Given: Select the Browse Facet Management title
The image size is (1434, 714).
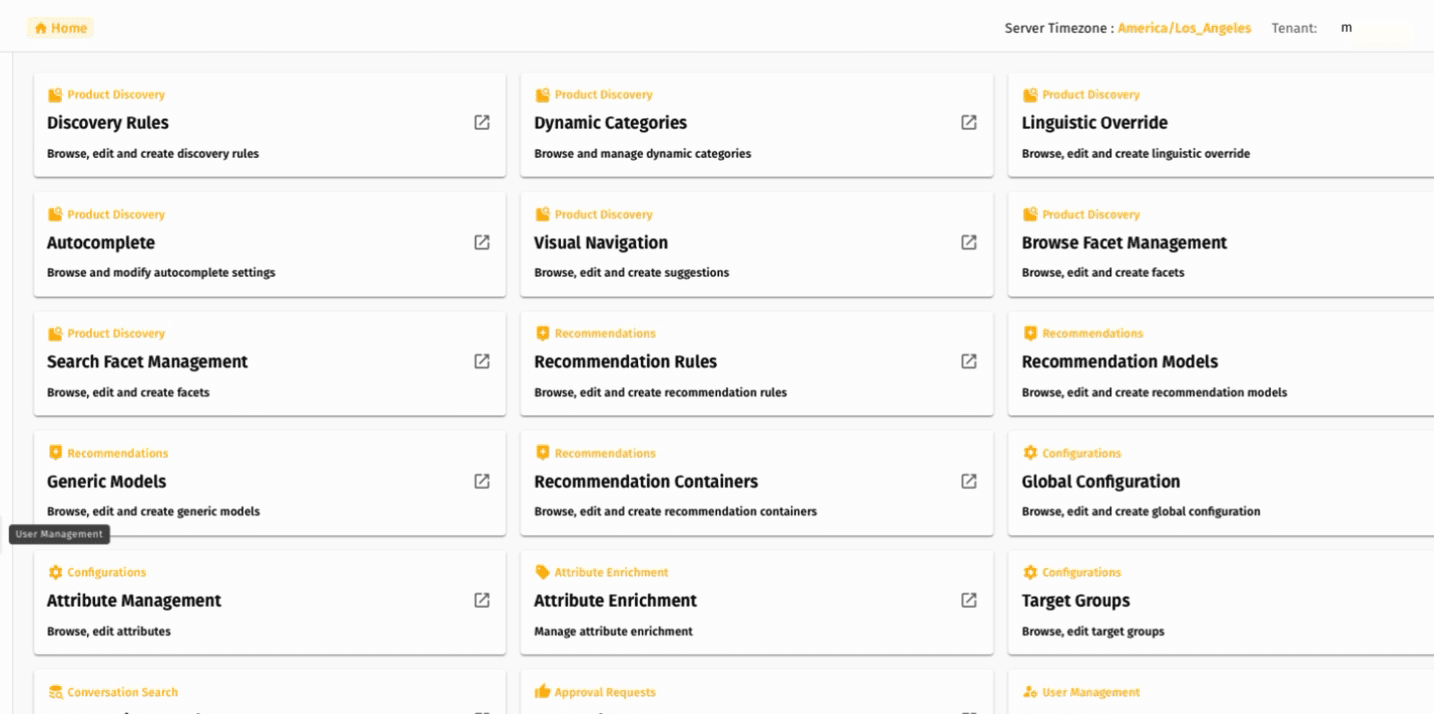Looking at the screenshot, I should [x=1124, y=243].
